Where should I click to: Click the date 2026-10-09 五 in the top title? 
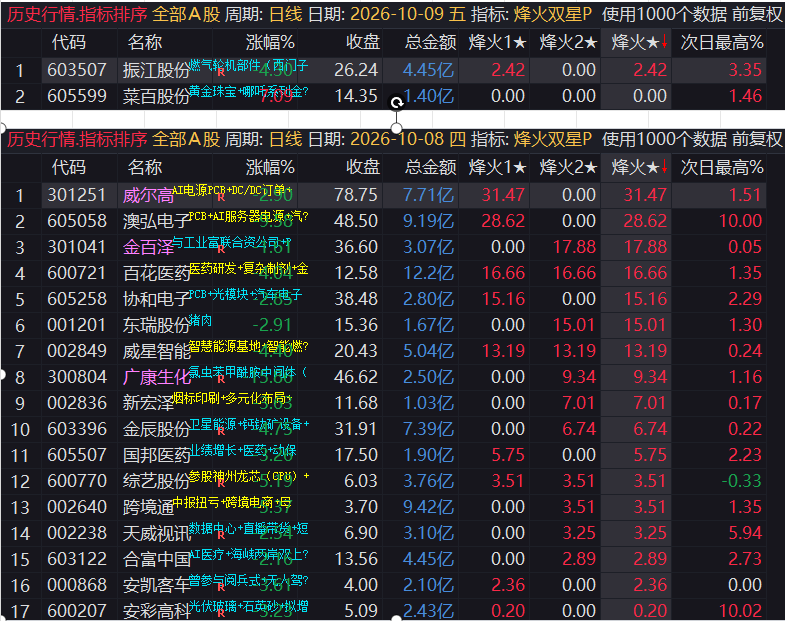(x=408, y=14)
